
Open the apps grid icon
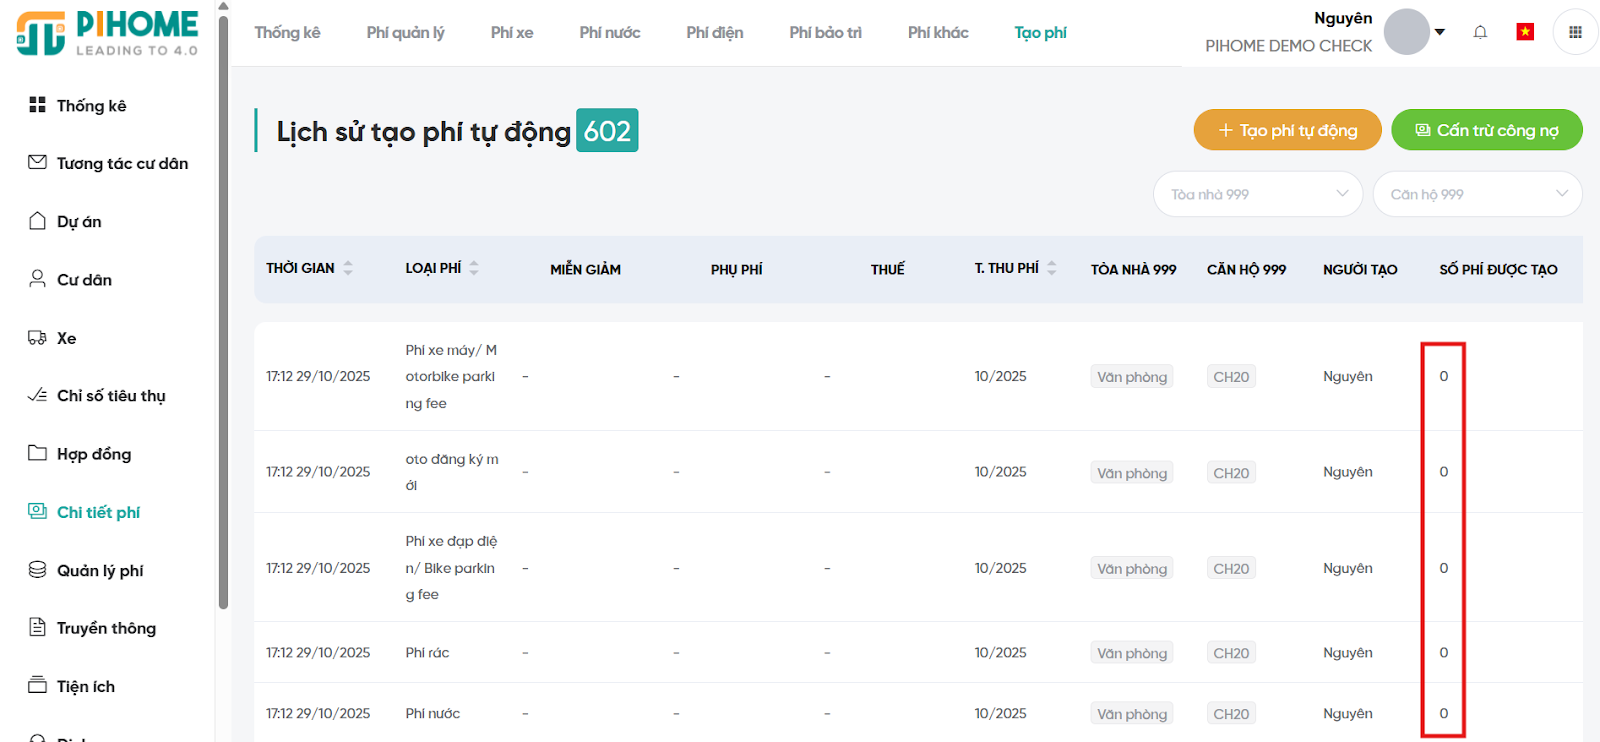1575,32
